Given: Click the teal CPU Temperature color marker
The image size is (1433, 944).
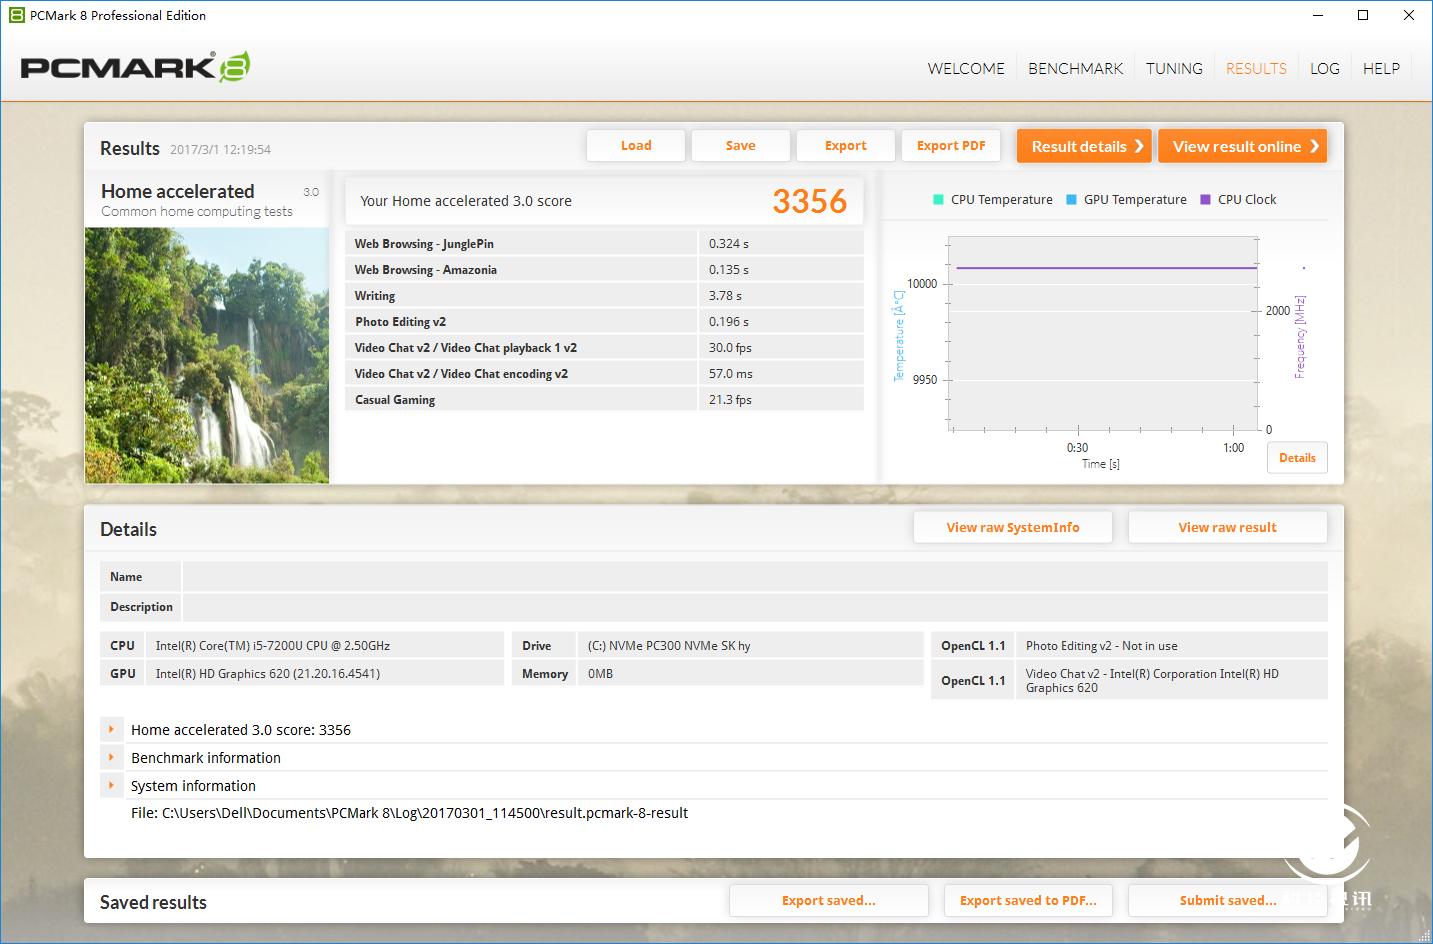Looking at the screenshot, I should click(x=938, y=199).
